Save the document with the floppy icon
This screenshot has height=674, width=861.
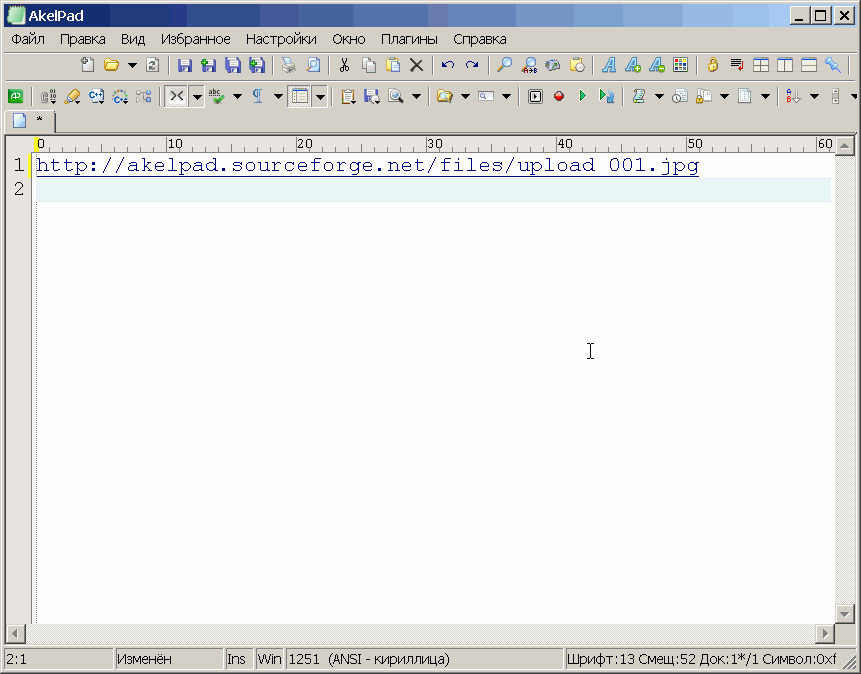(184, 65)
